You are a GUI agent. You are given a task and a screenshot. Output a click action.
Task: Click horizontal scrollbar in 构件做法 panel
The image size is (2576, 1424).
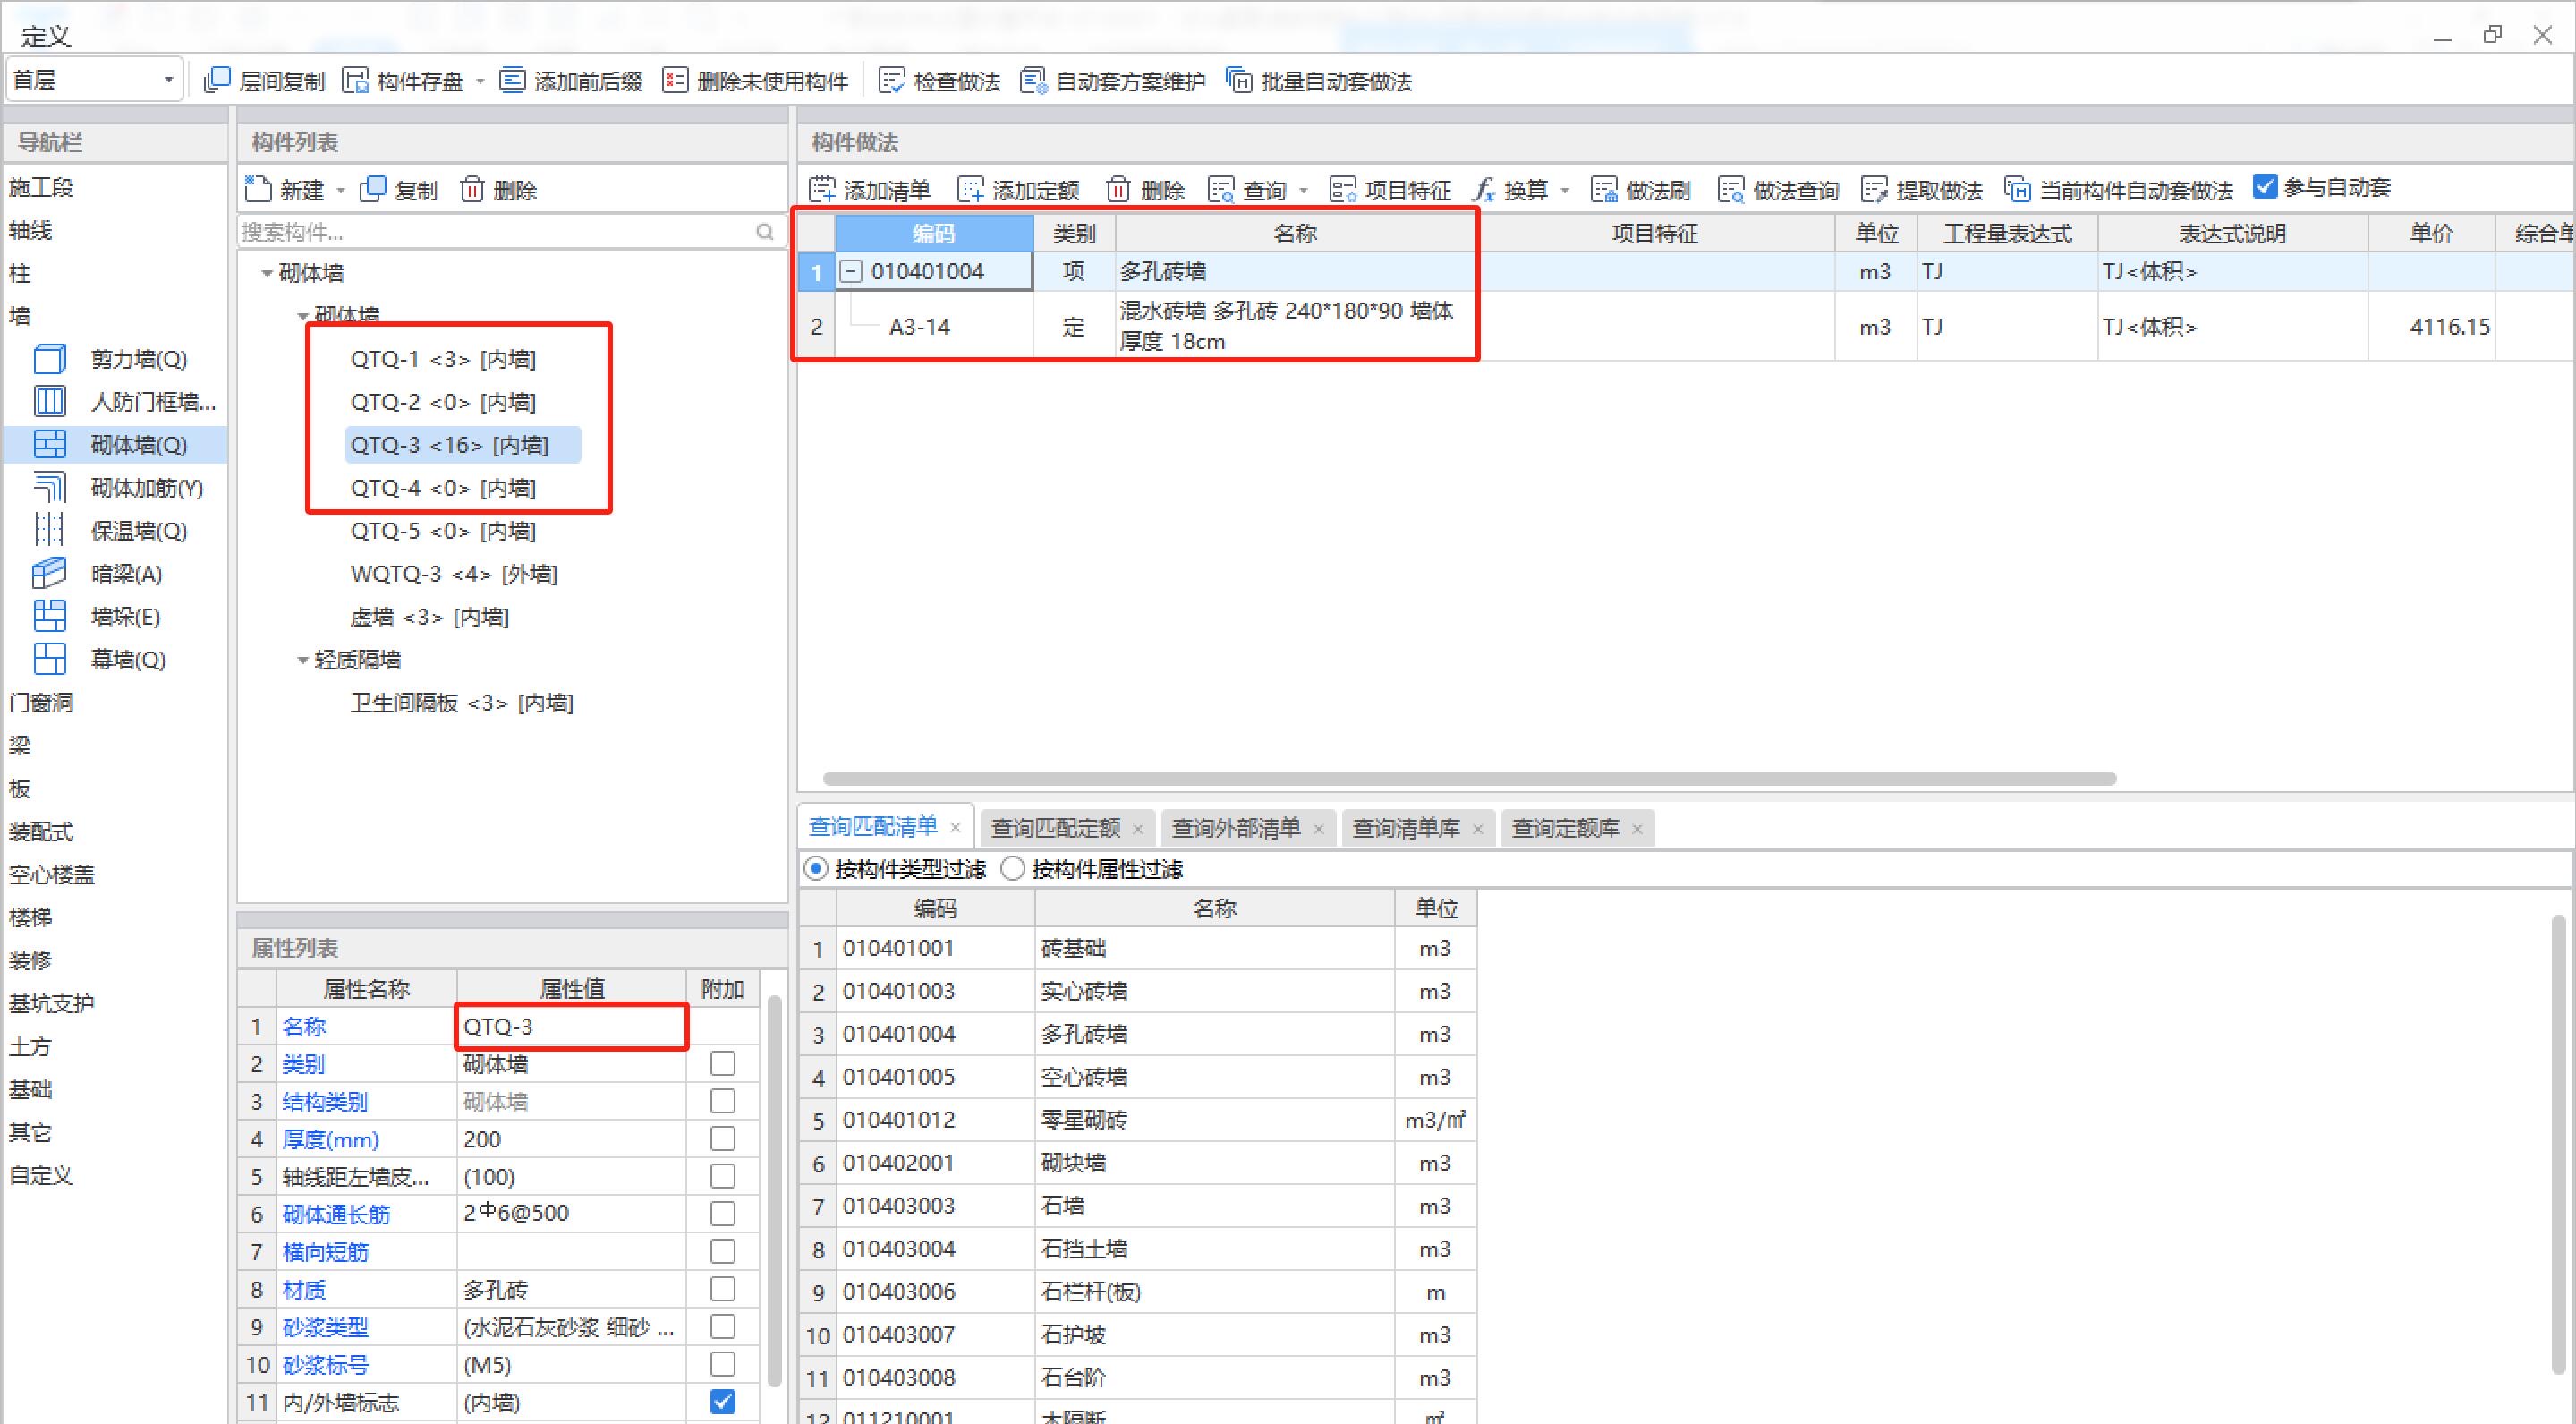pyautogui.click(x=1469, y=778)
